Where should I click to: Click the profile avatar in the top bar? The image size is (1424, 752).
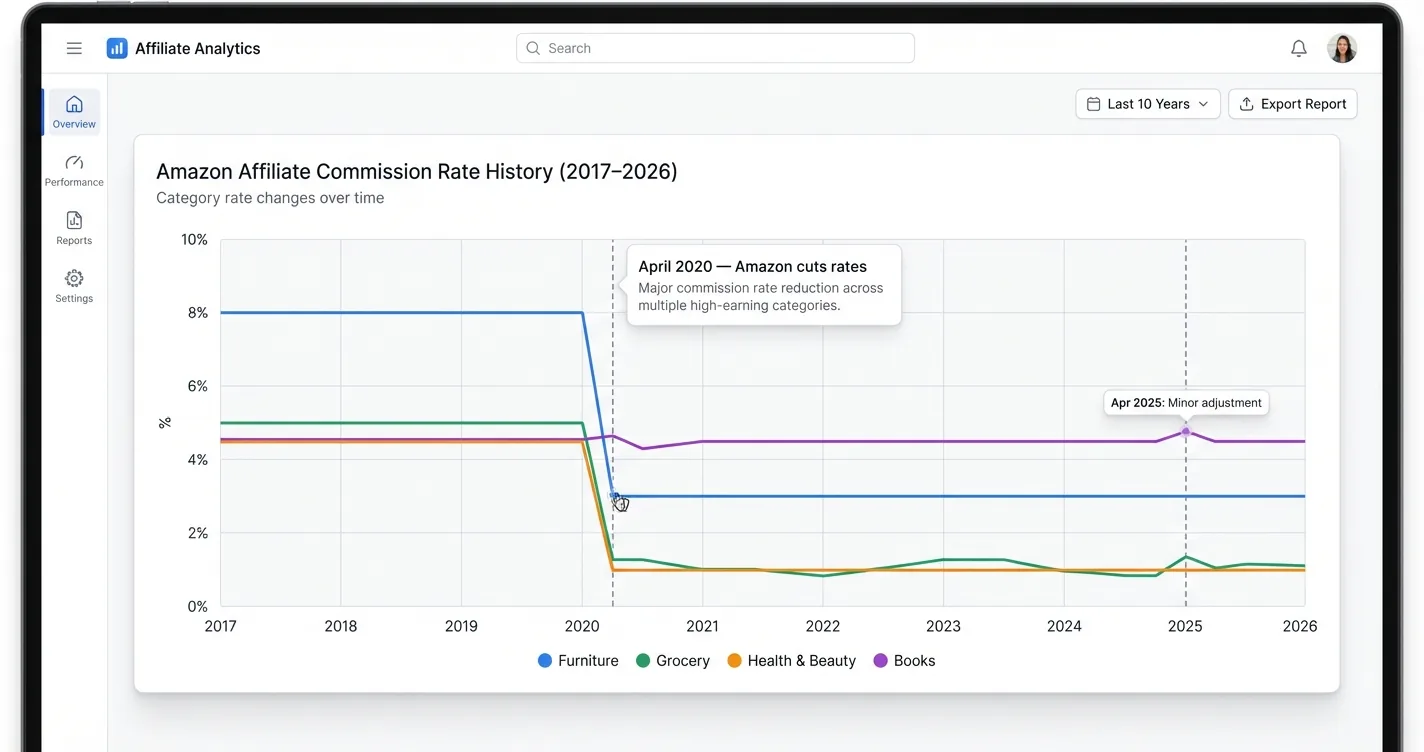pyautogui.click(x=1341, y=47)
